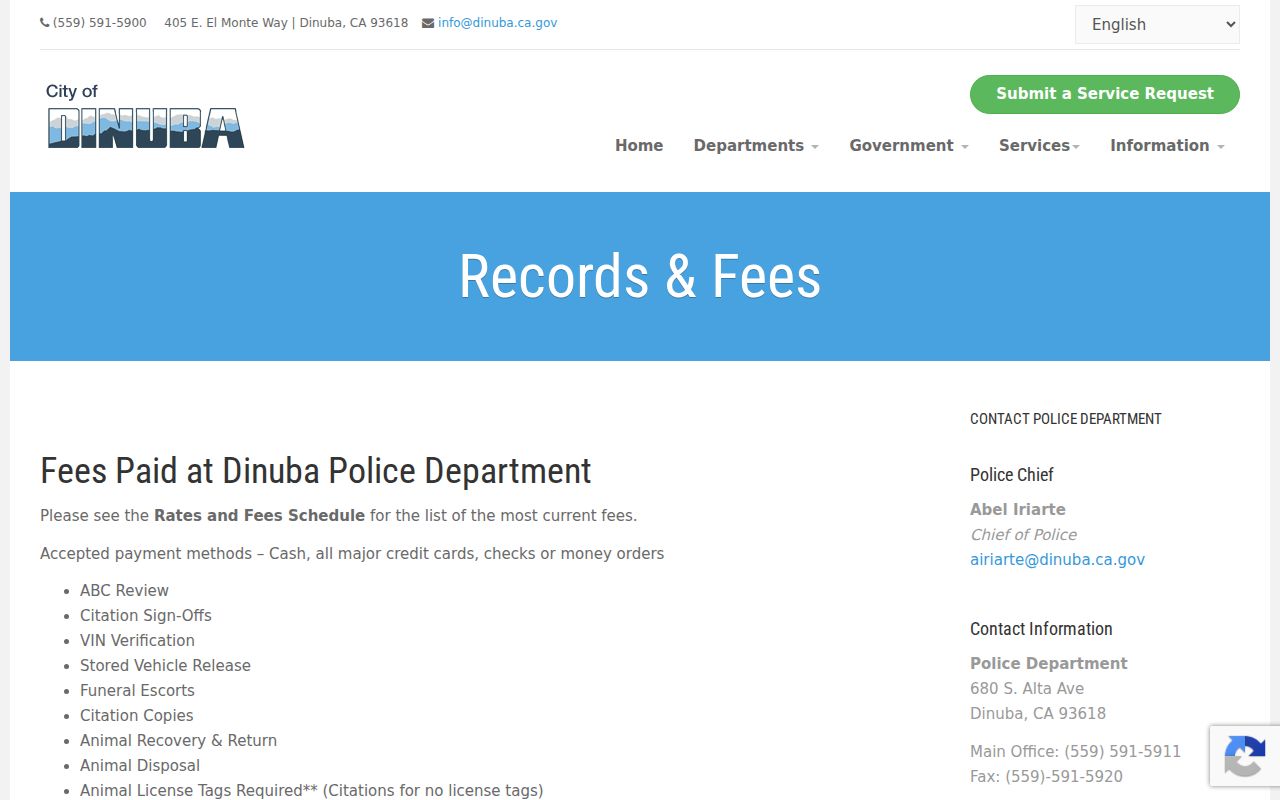Image resolution: width=1280 pixels, height=800 pixels.
Task: Click the phone number (559) 591-5900
Action: 100,23
